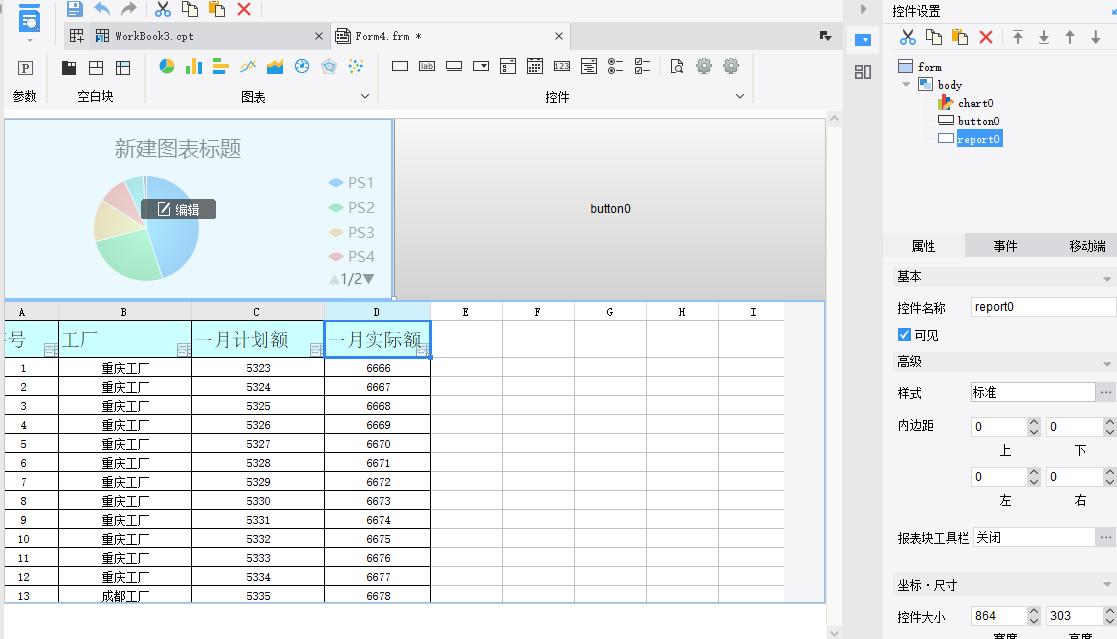Viewport: 1117px width, 639px height.
Task: Expand the 图表 group dropdown arrow
Action: click(365, 96)
